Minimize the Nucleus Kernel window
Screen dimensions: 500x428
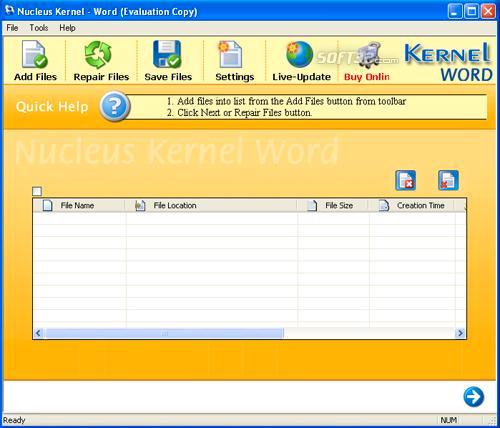pos(455,11)
